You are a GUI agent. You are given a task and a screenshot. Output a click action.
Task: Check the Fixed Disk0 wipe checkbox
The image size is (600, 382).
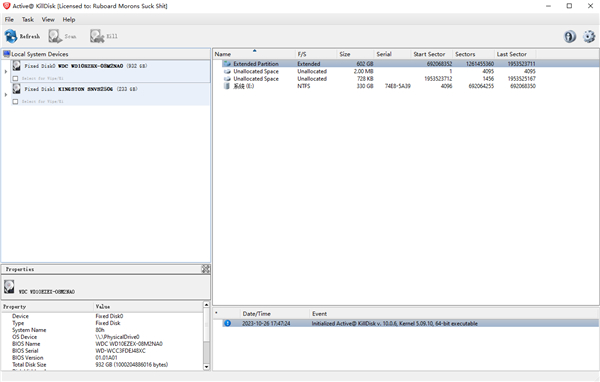[15, 78]
